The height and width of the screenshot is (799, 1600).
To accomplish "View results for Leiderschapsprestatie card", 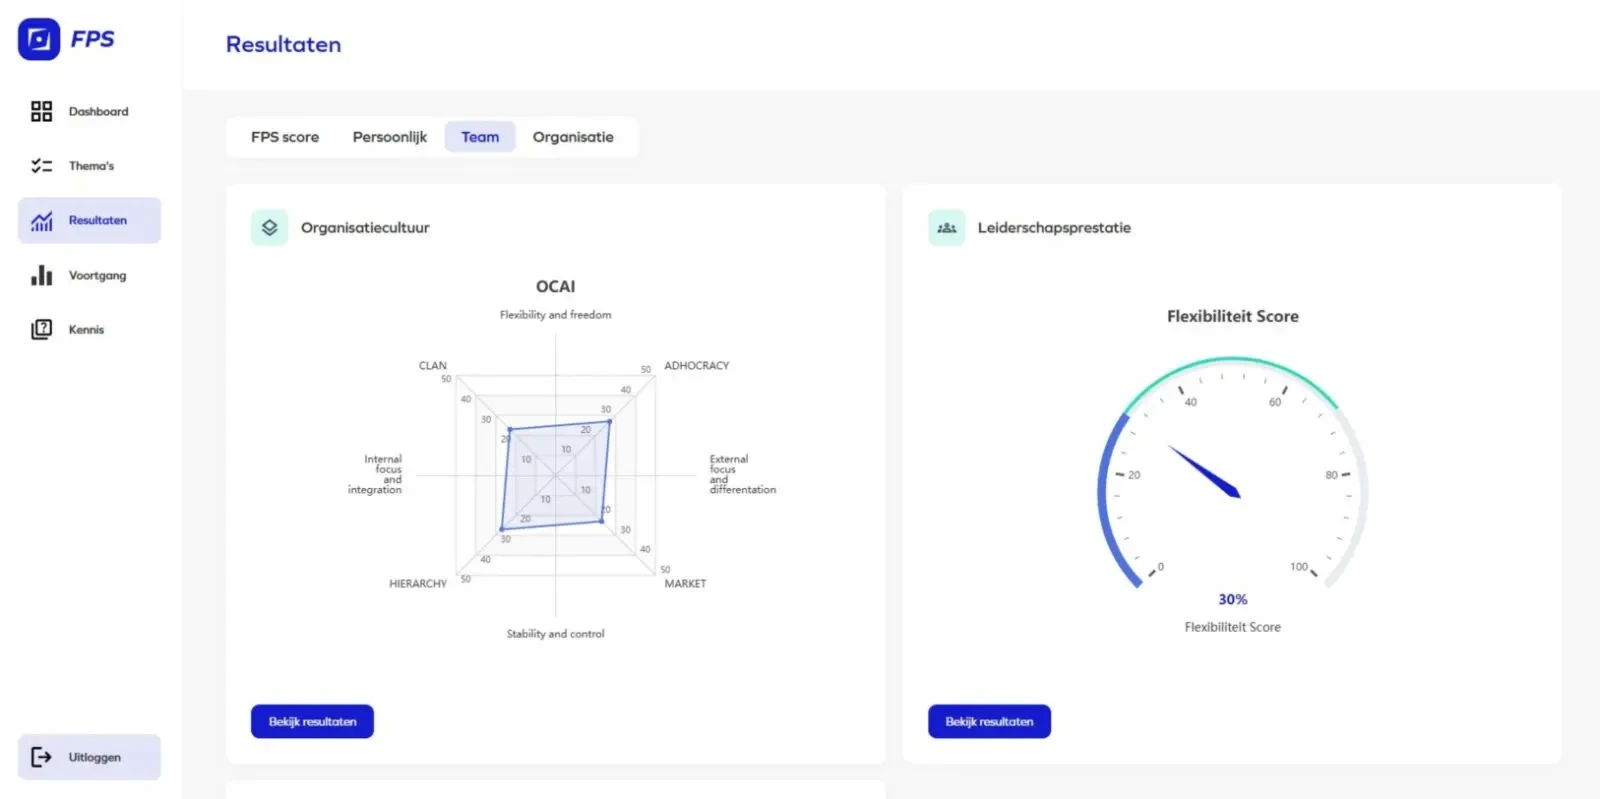I will (989, 721).
